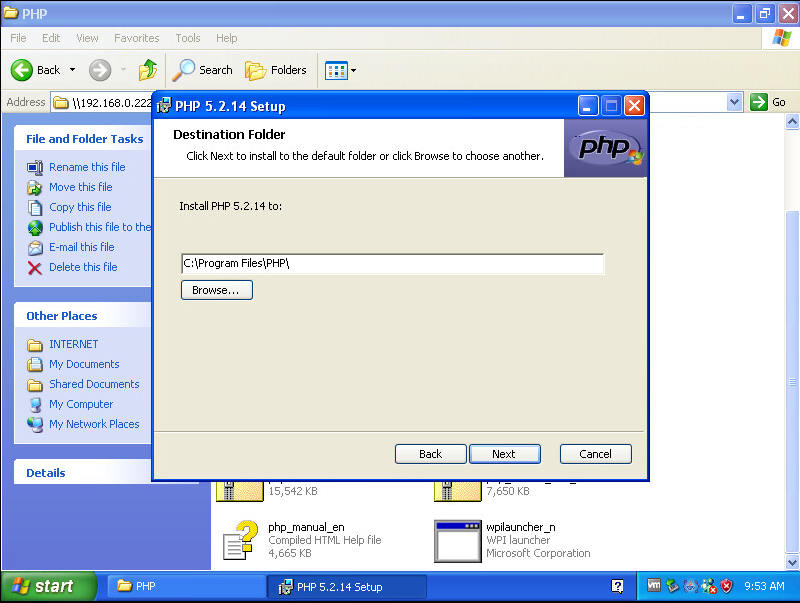Click Next in PHP Setup dialog
The width and height of the screenshot is (800, 603).
point(504,454)
